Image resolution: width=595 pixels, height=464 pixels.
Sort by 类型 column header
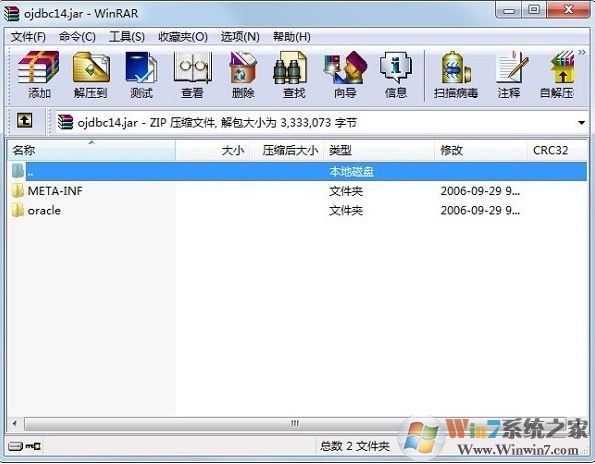[379, 151]
